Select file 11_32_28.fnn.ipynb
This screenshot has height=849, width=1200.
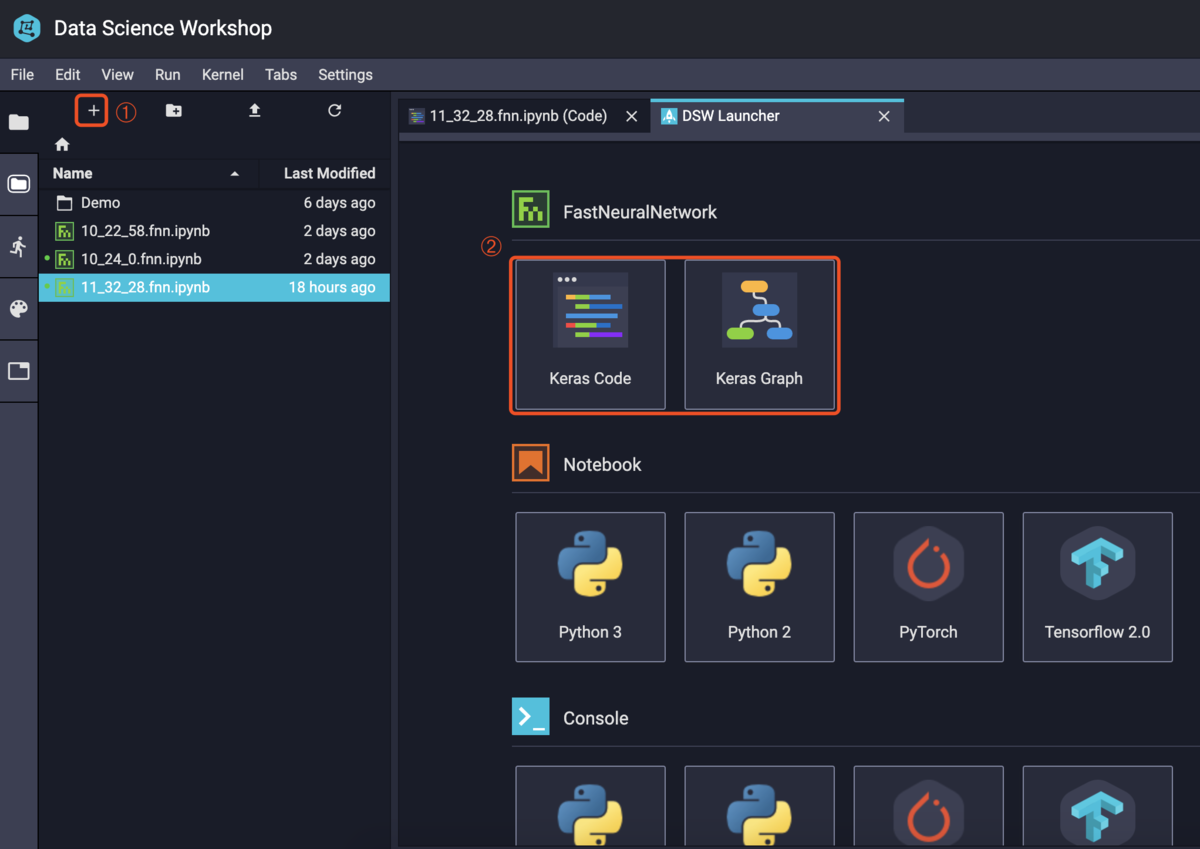pyautogui.click(x=214, y=287)
